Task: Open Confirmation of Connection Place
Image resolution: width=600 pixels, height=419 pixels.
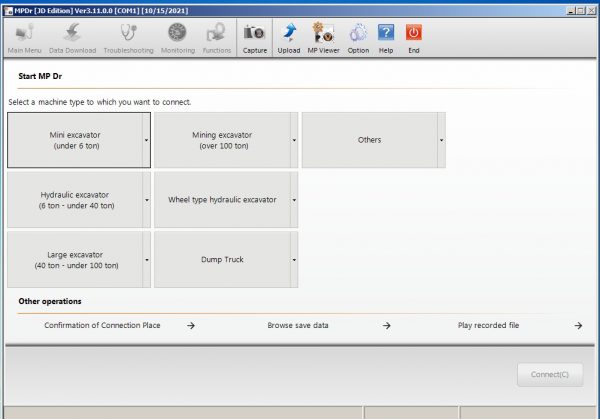Action: 102,325
